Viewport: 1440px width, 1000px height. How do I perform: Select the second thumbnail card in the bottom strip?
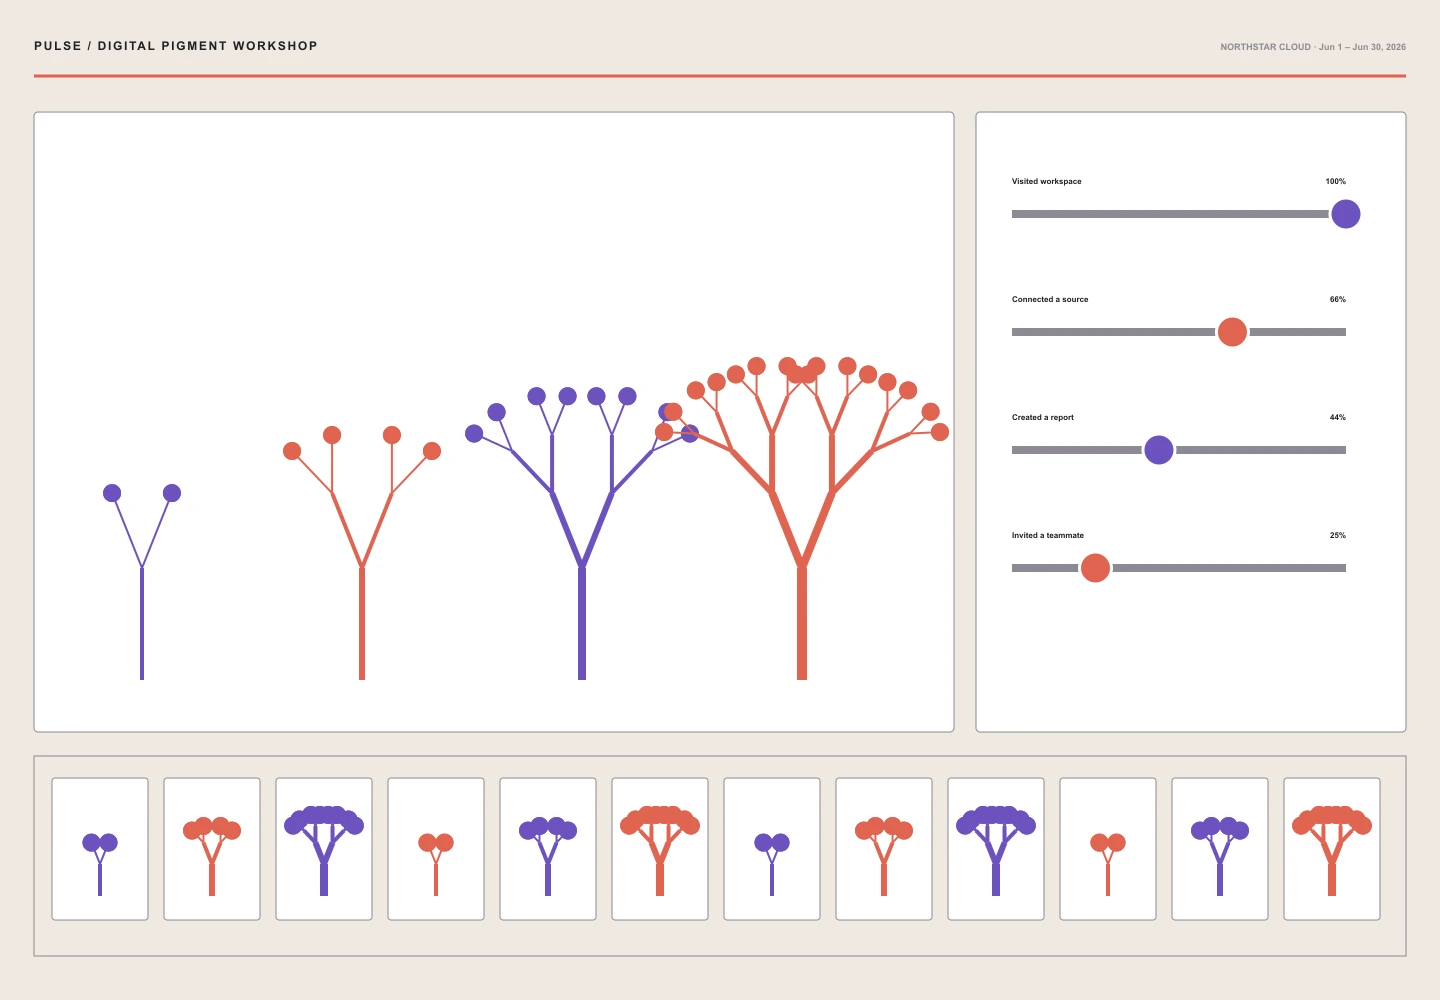click(x=212, y=849)
